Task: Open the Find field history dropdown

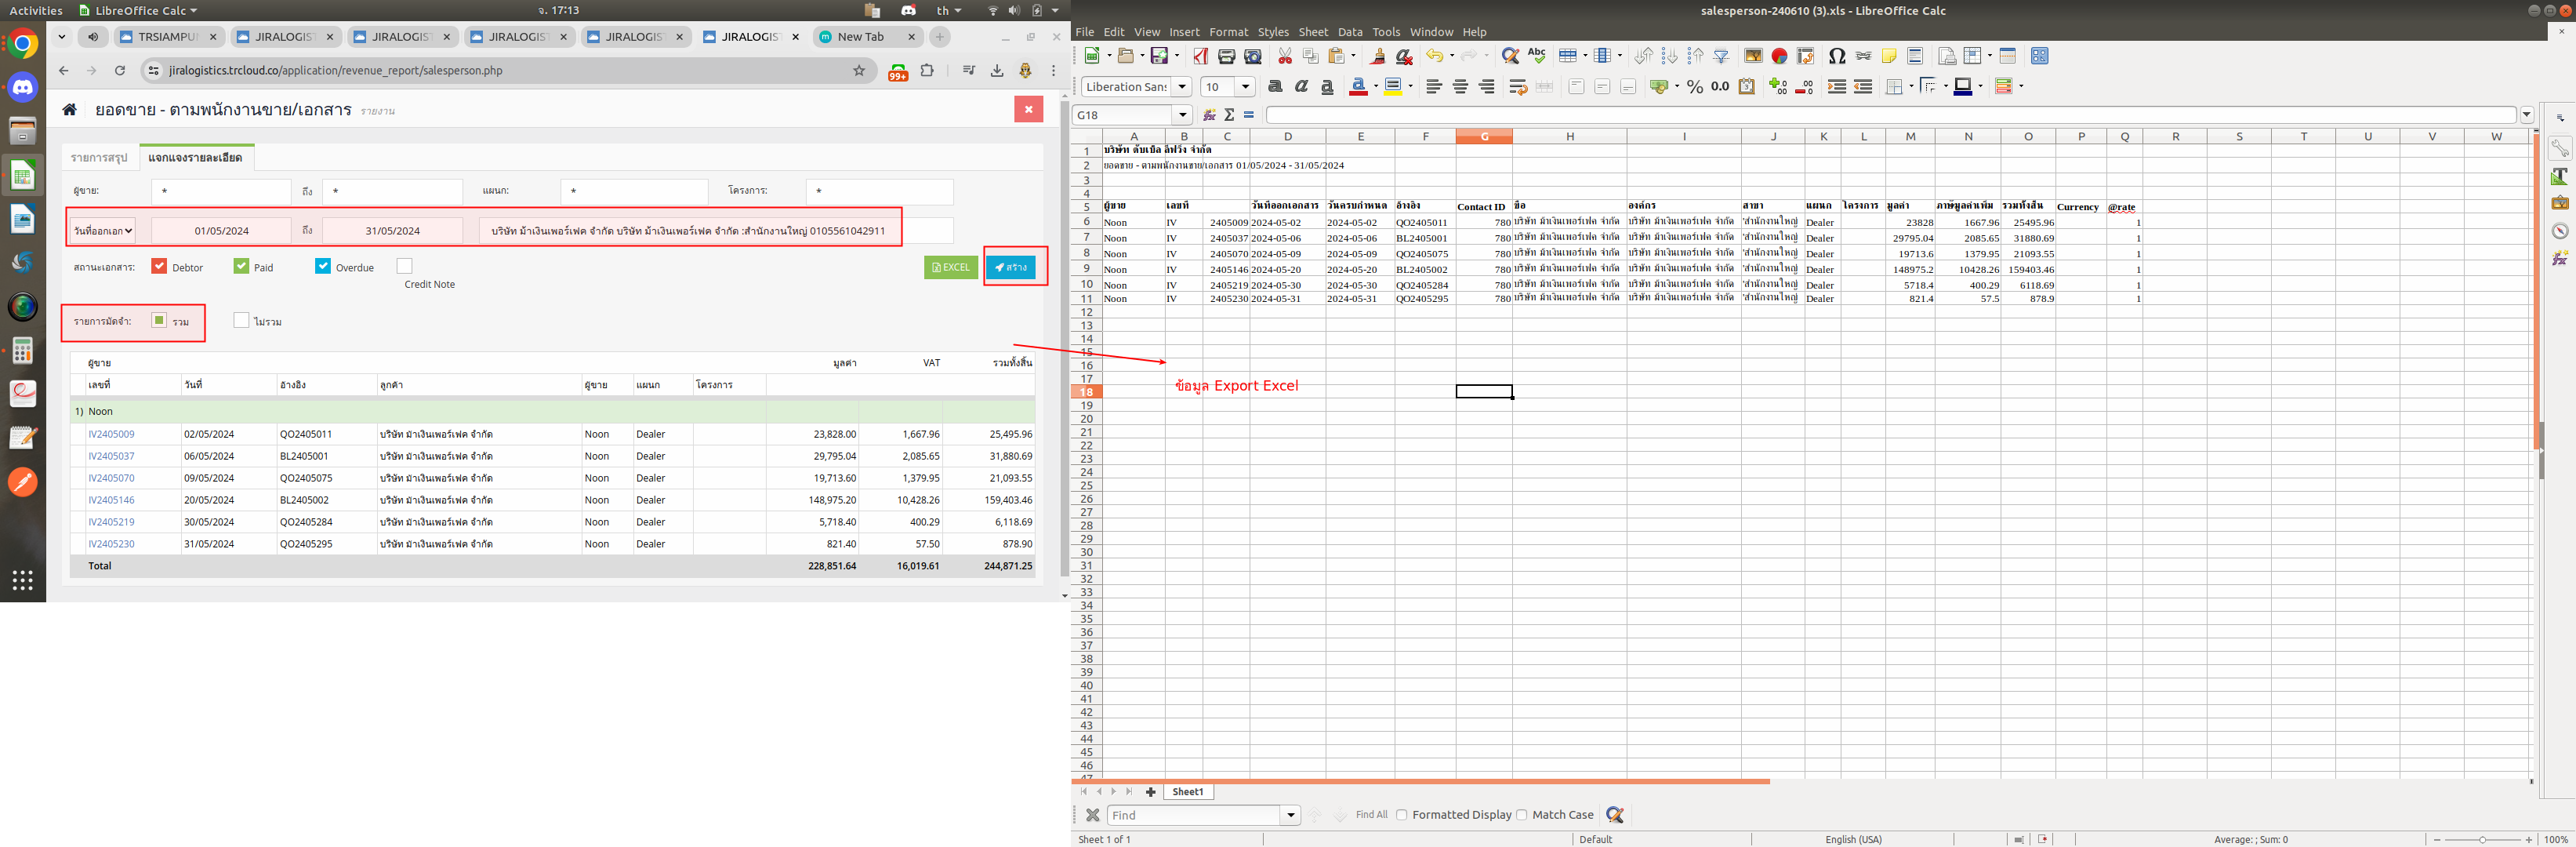Action: (1291, 816)
